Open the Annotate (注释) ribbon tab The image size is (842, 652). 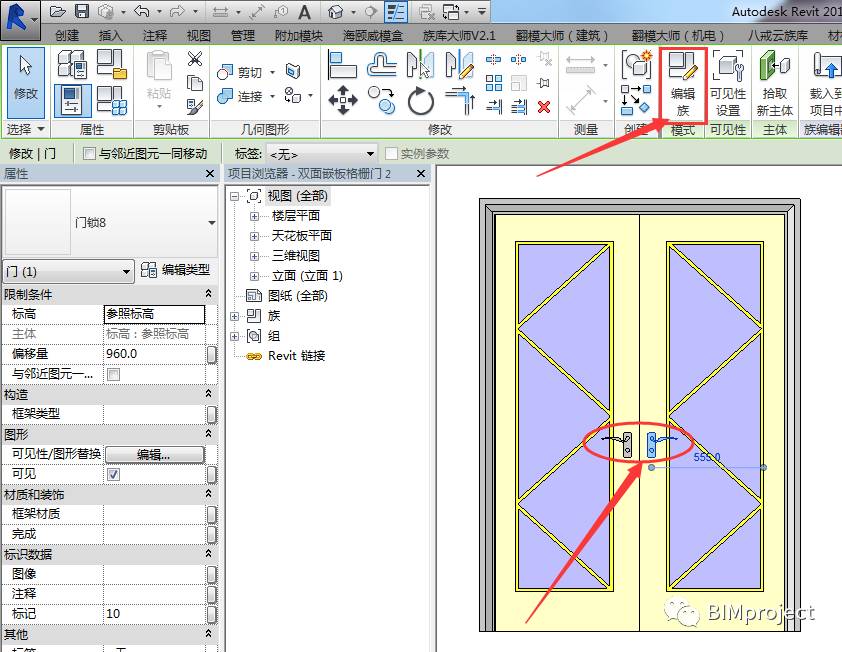point(155,35)
